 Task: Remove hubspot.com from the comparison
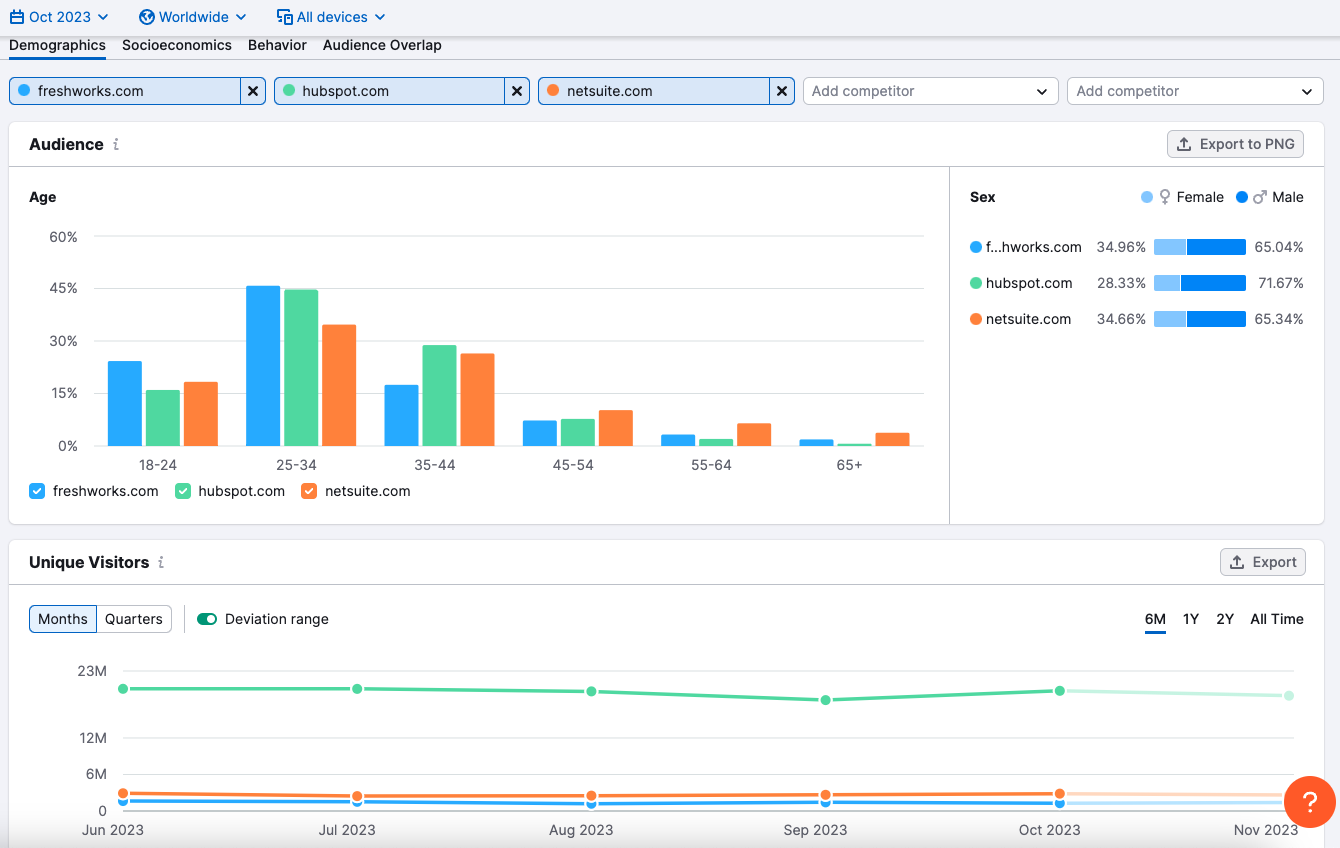[517, 91]
